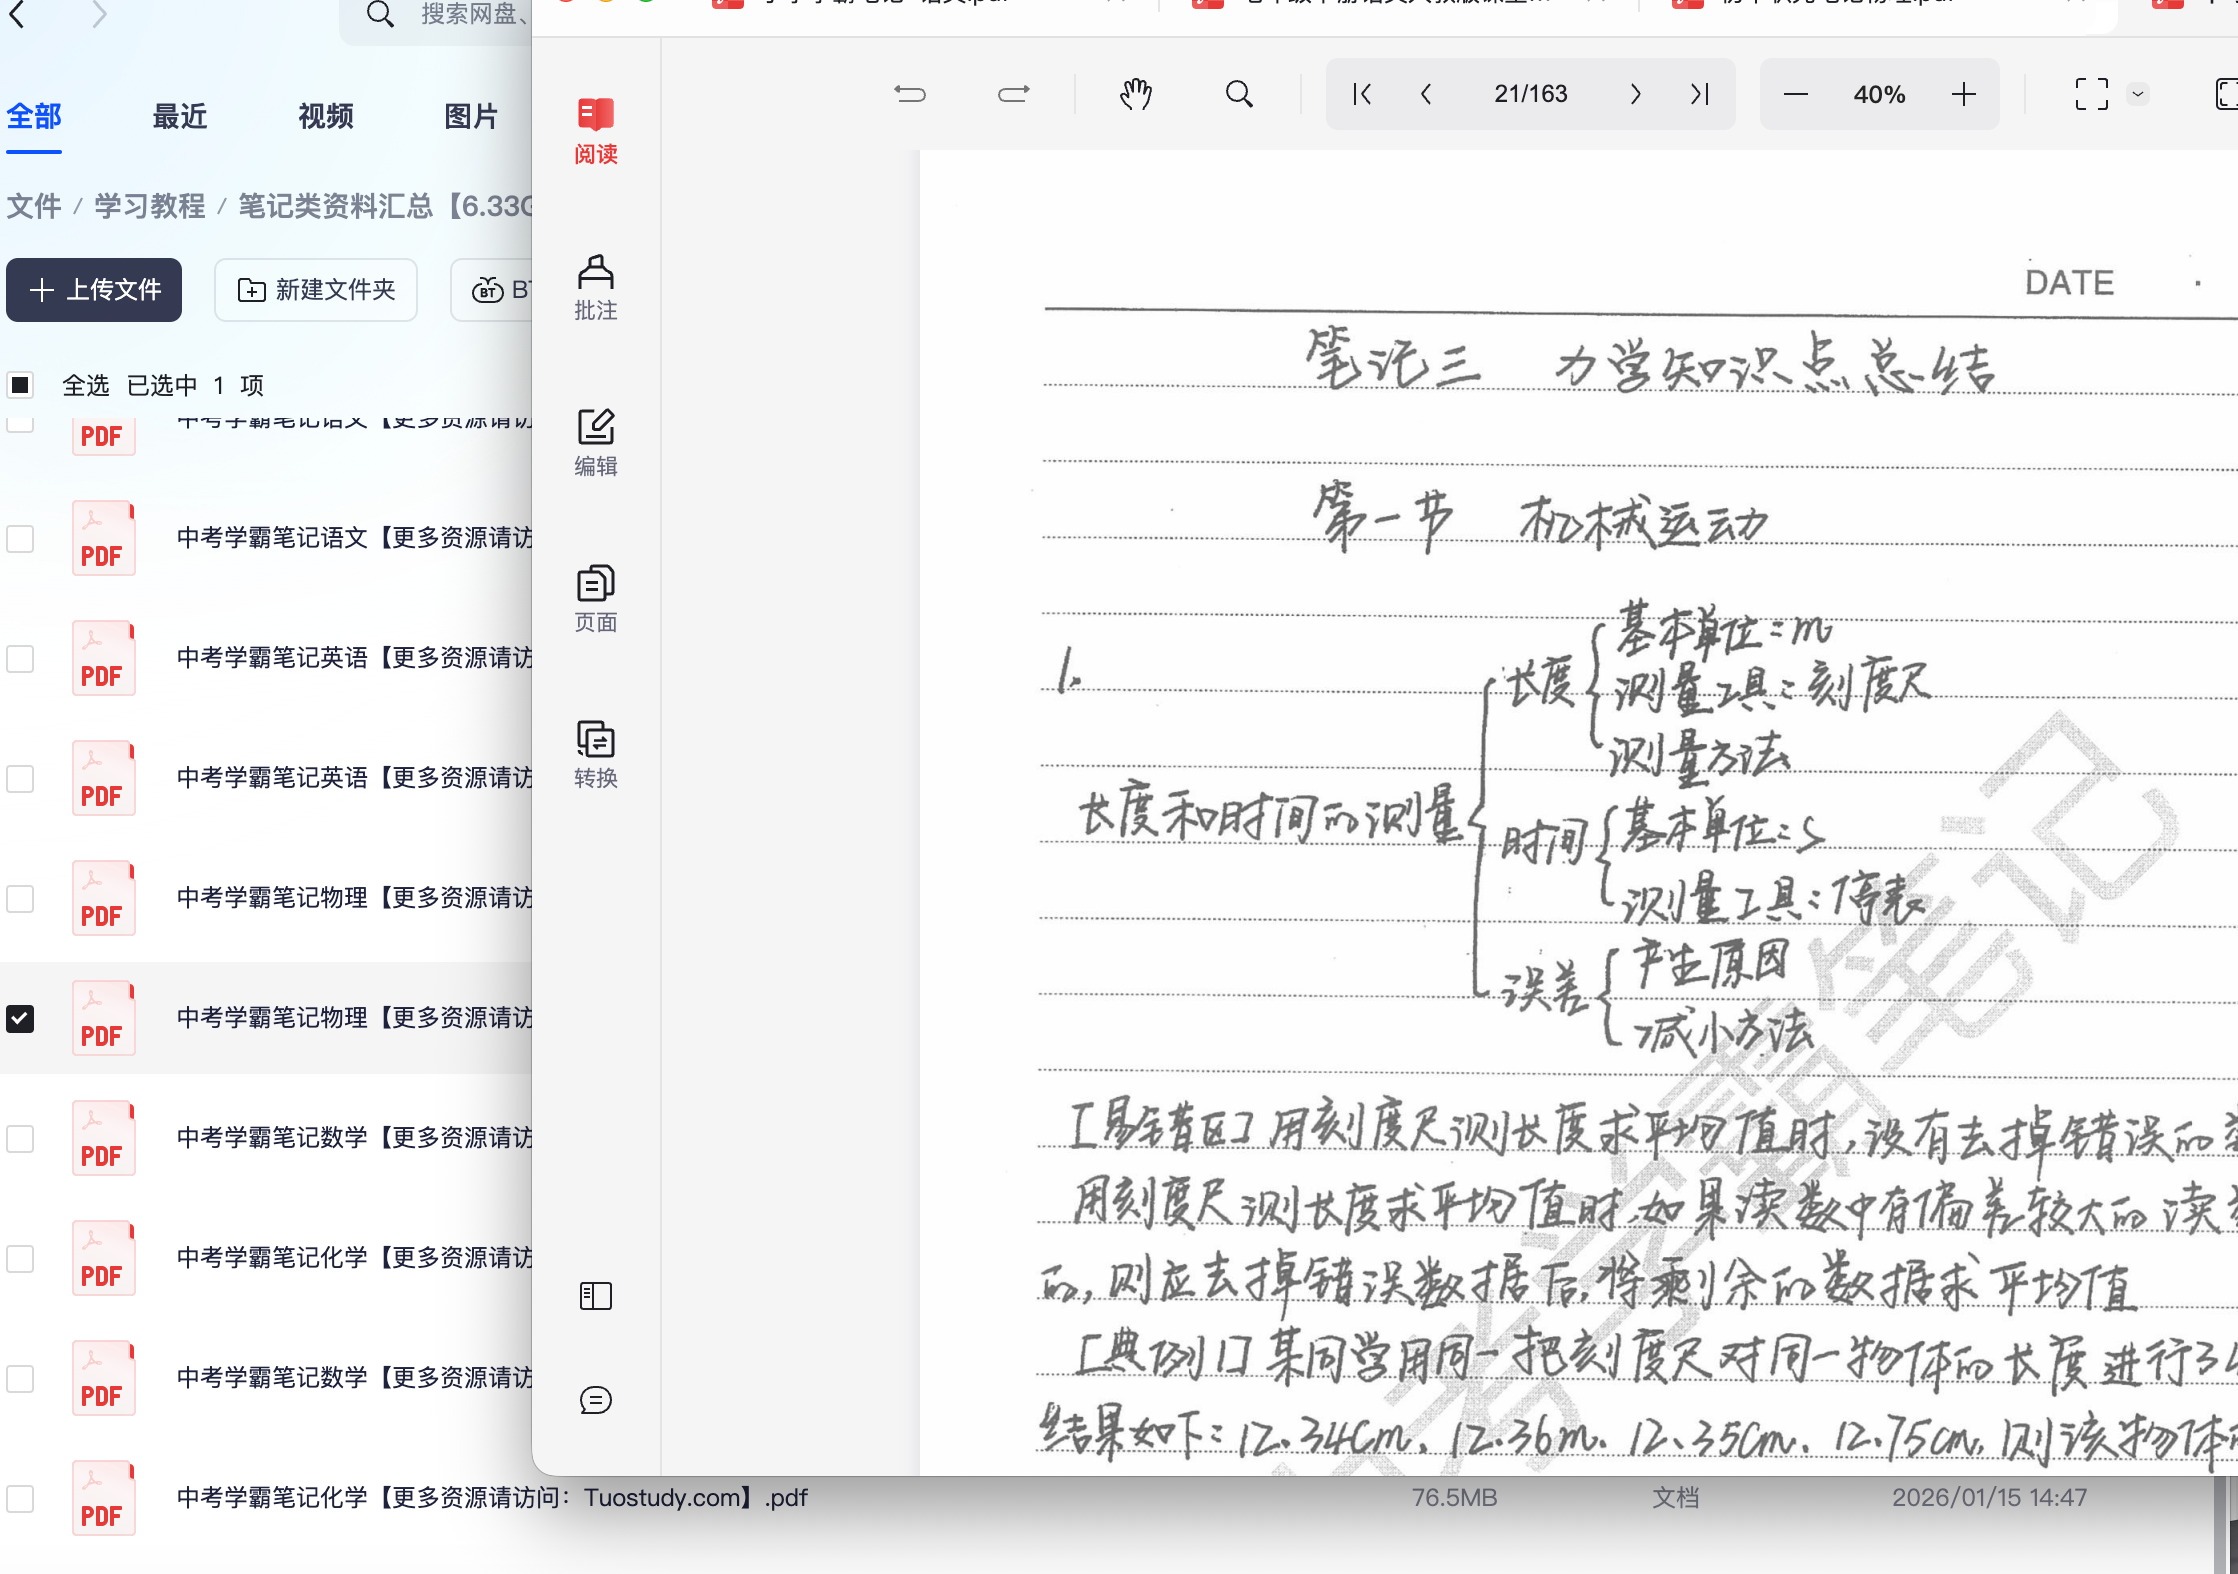
Task: Open the 批注 annotation panel
Action: tap(595, 287)
